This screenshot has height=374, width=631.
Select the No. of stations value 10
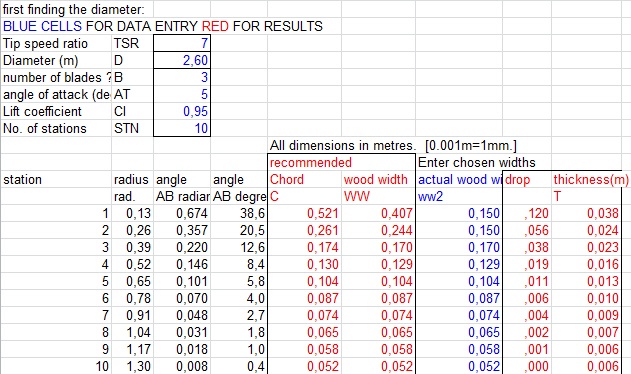(182, 128)
